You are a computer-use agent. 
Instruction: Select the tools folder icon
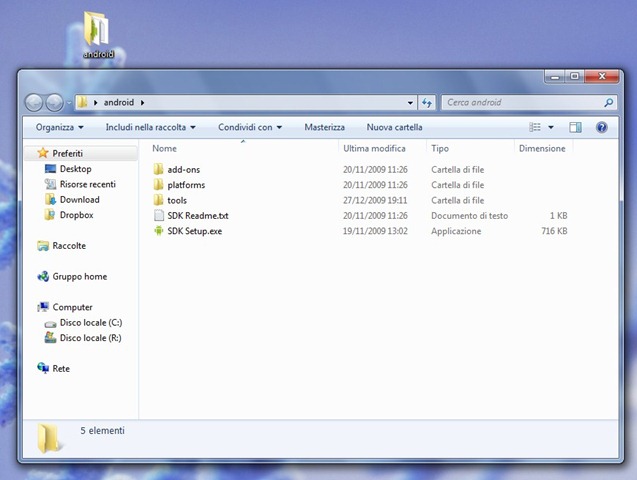pyautogui.click(x=158, y=200)
